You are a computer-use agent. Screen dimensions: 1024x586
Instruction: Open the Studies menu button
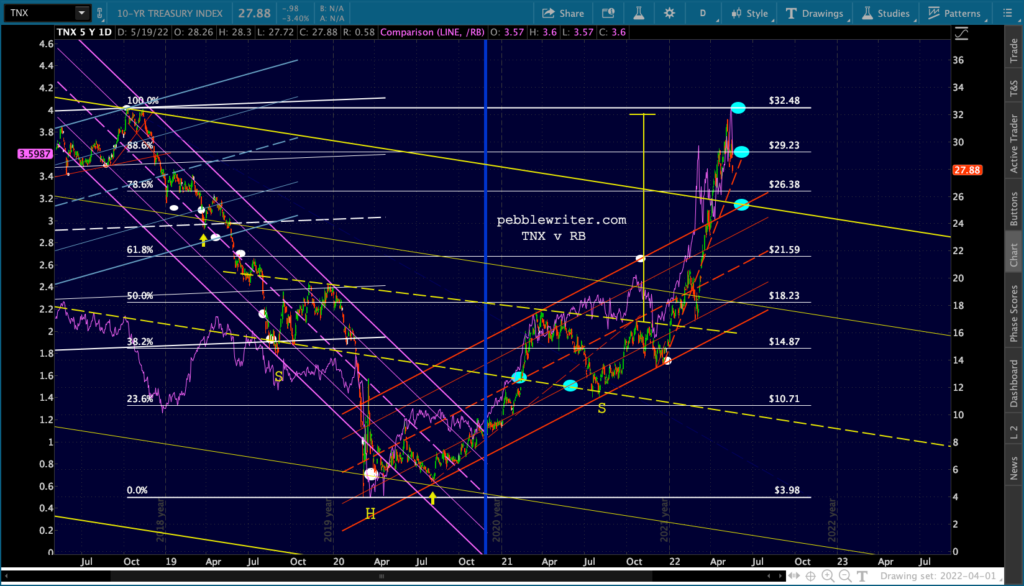click(886, 13)
